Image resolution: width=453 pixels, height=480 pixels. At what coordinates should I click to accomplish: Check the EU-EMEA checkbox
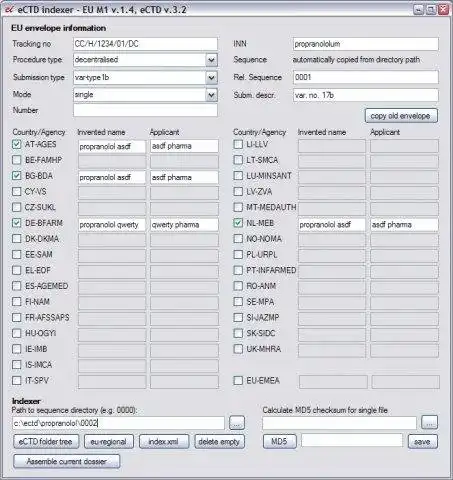(238, 380)
